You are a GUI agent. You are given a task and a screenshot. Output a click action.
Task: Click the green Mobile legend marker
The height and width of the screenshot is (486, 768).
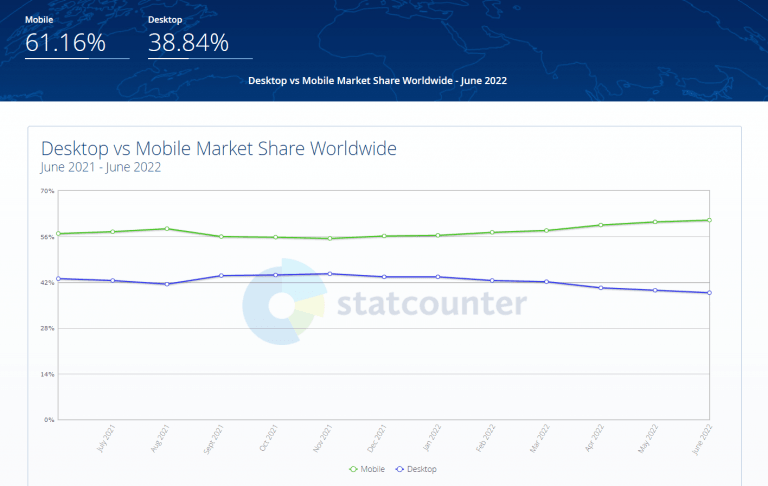(x=354, y=468)
